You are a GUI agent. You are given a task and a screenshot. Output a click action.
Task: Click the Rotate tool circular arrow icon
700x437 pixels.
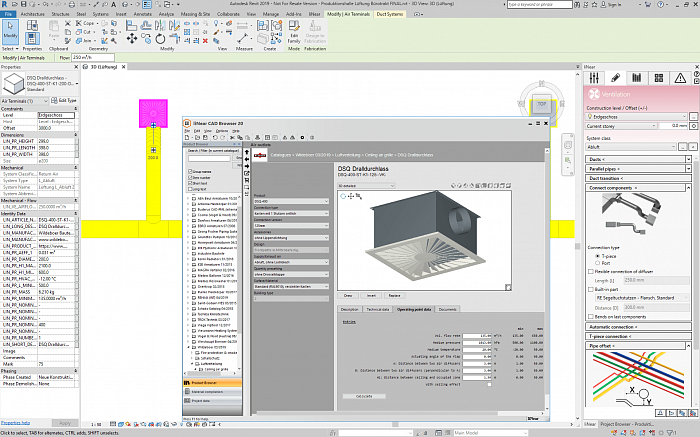coord(160,39)
